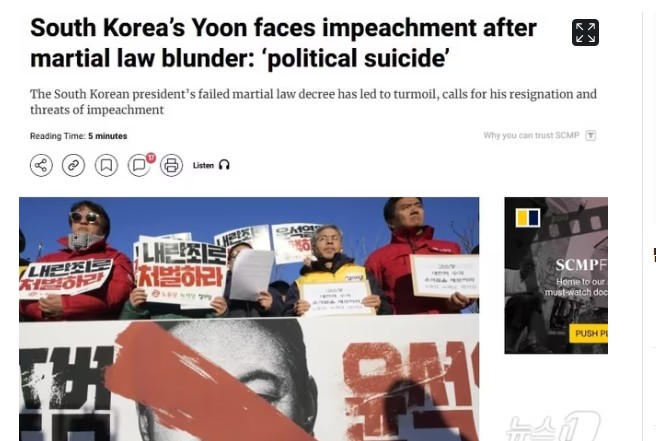Screen dimensions: 656x441
Task: Click the Reading Time 5 minutes label
Action: click(79, 136)
